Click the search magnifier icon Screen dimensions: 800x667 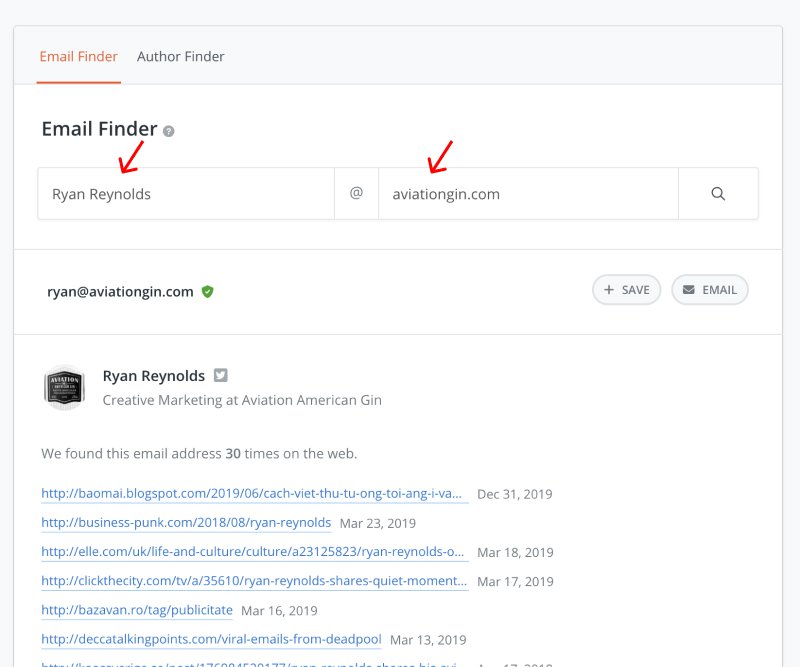click(718, 194)
